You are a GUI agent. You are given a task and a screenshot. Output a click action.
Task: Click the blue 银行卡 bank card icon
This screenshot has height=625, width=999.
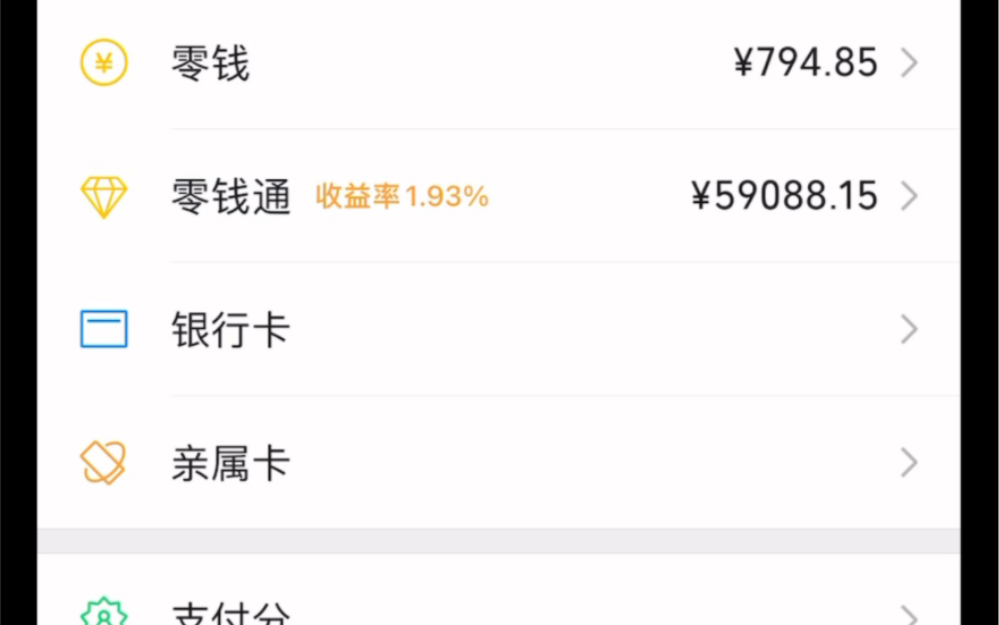point(103,329)
